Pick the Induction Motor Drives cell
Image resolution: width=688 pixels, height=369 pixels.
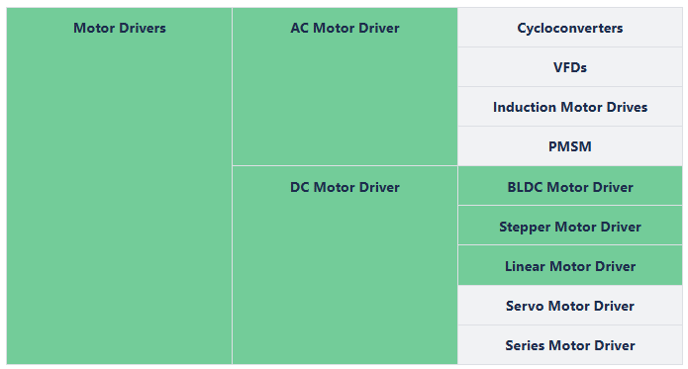click(x=570, y=107)
